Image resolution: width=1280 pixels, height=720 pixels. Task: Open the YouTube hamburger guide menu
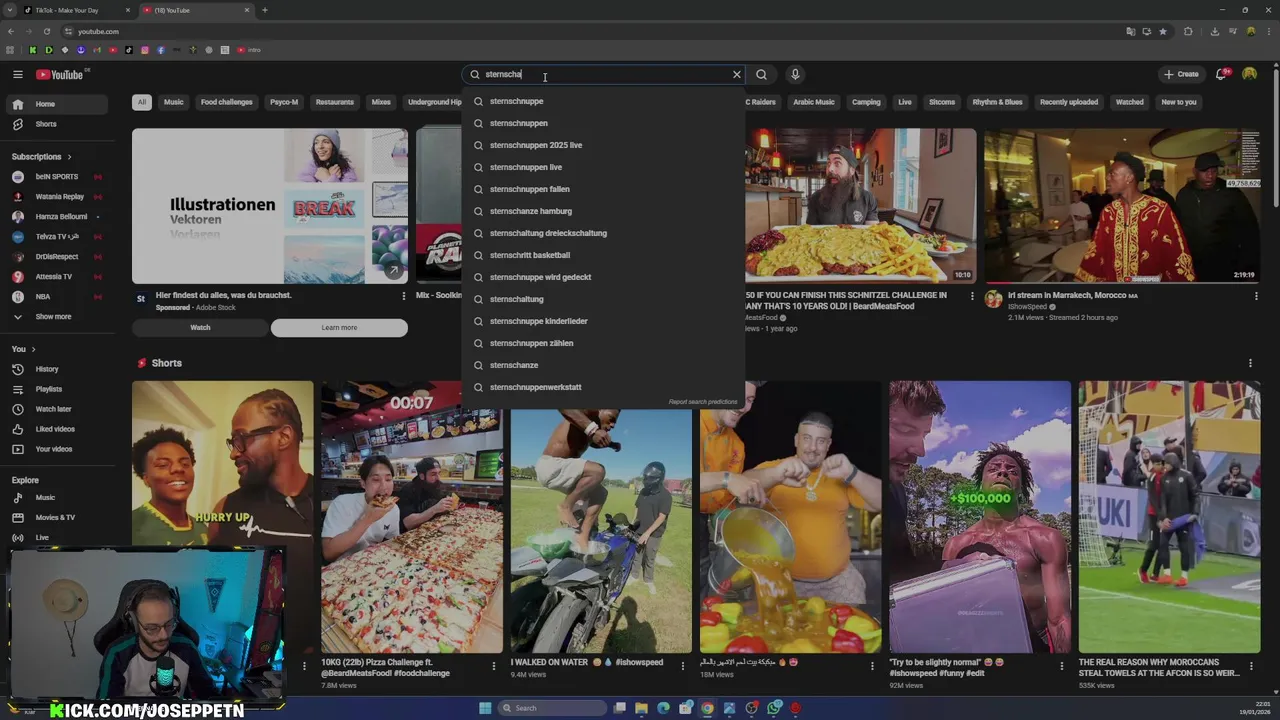click(17, 74)
